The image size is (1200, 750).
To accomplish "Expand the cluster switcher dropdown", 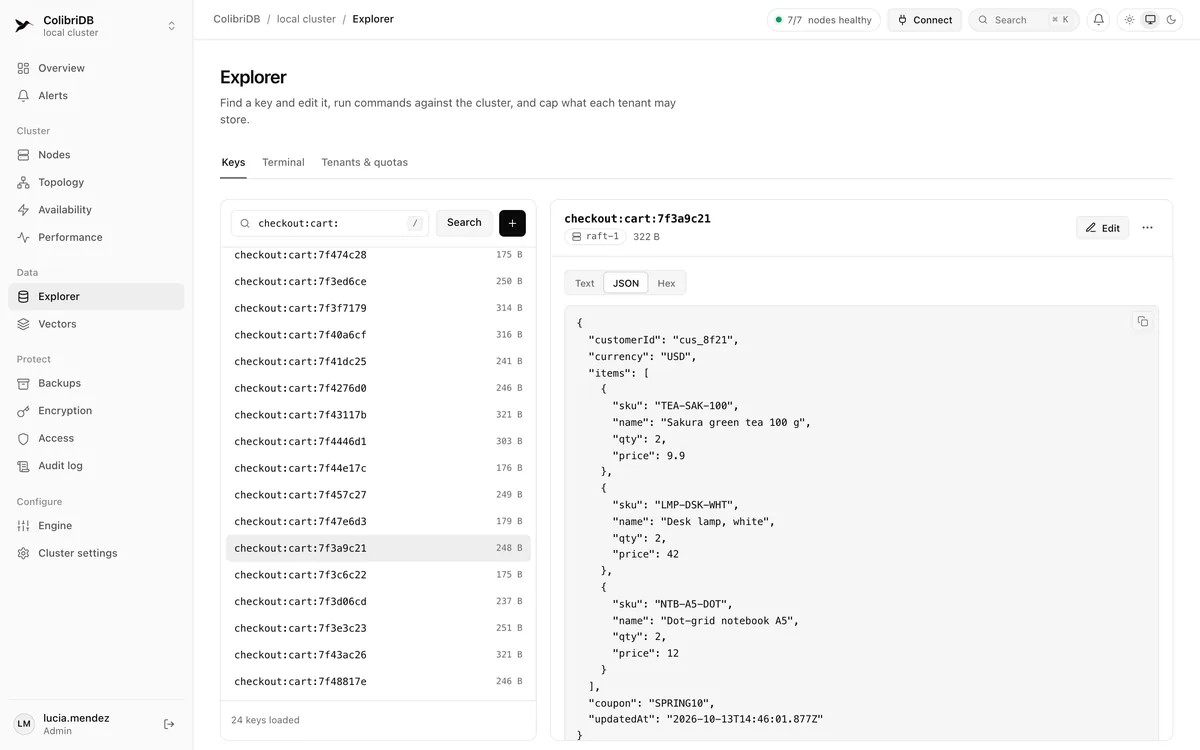I will pos(172,26).
